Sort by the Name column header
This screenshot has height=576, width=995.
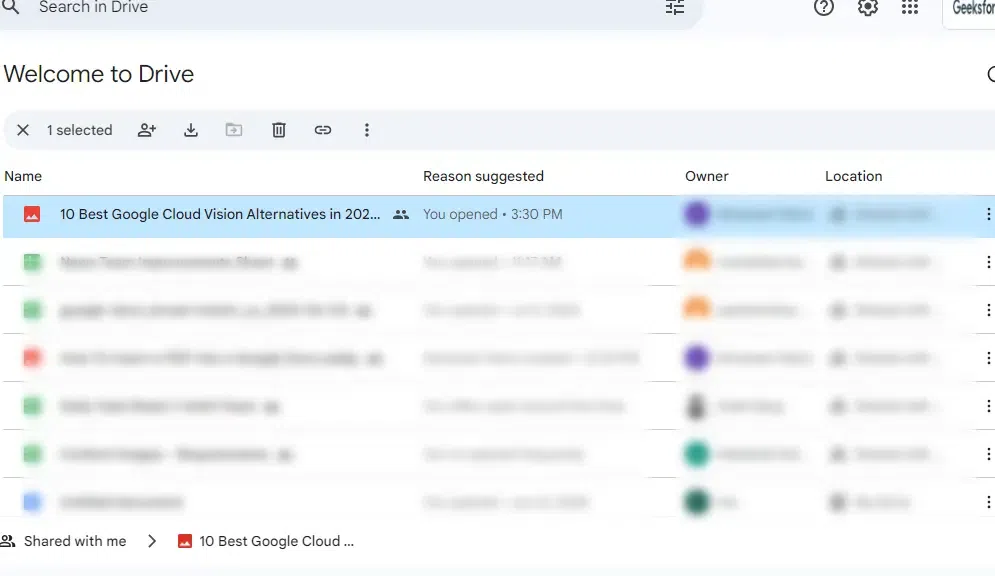click(x=23, y=176)
